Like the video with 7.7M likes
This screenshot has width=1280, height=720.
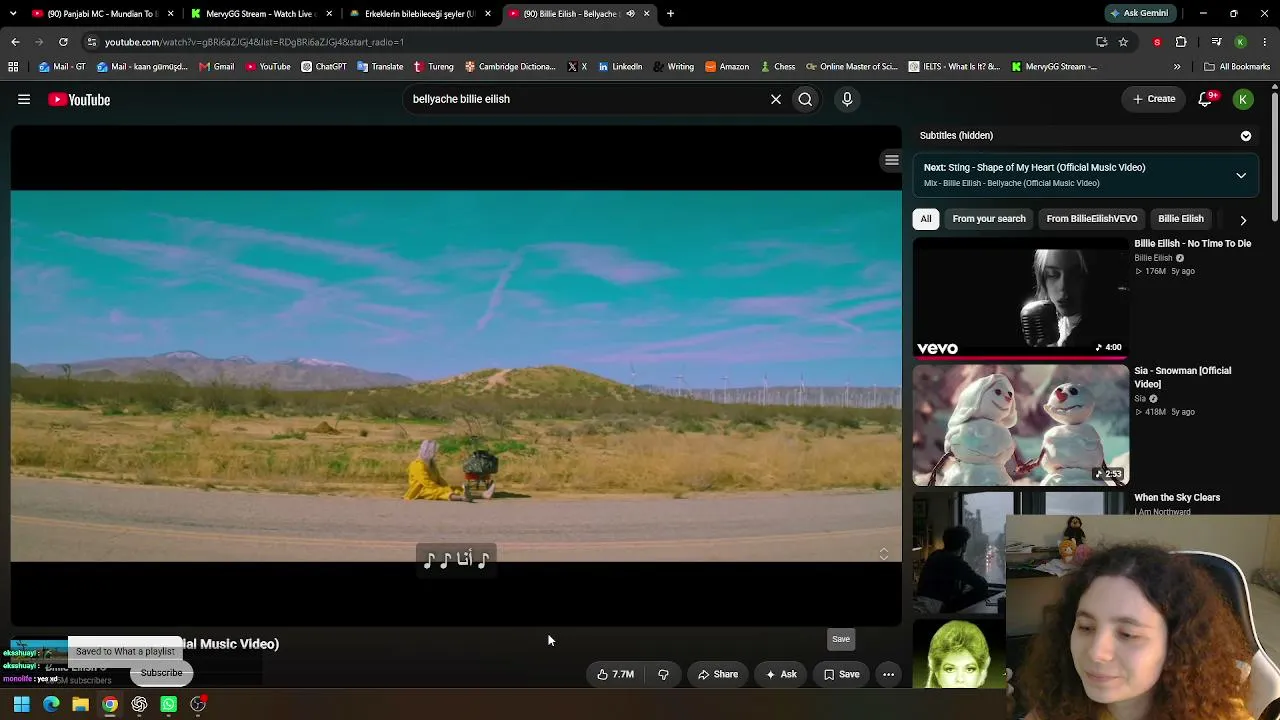click(x=616, y=674)
